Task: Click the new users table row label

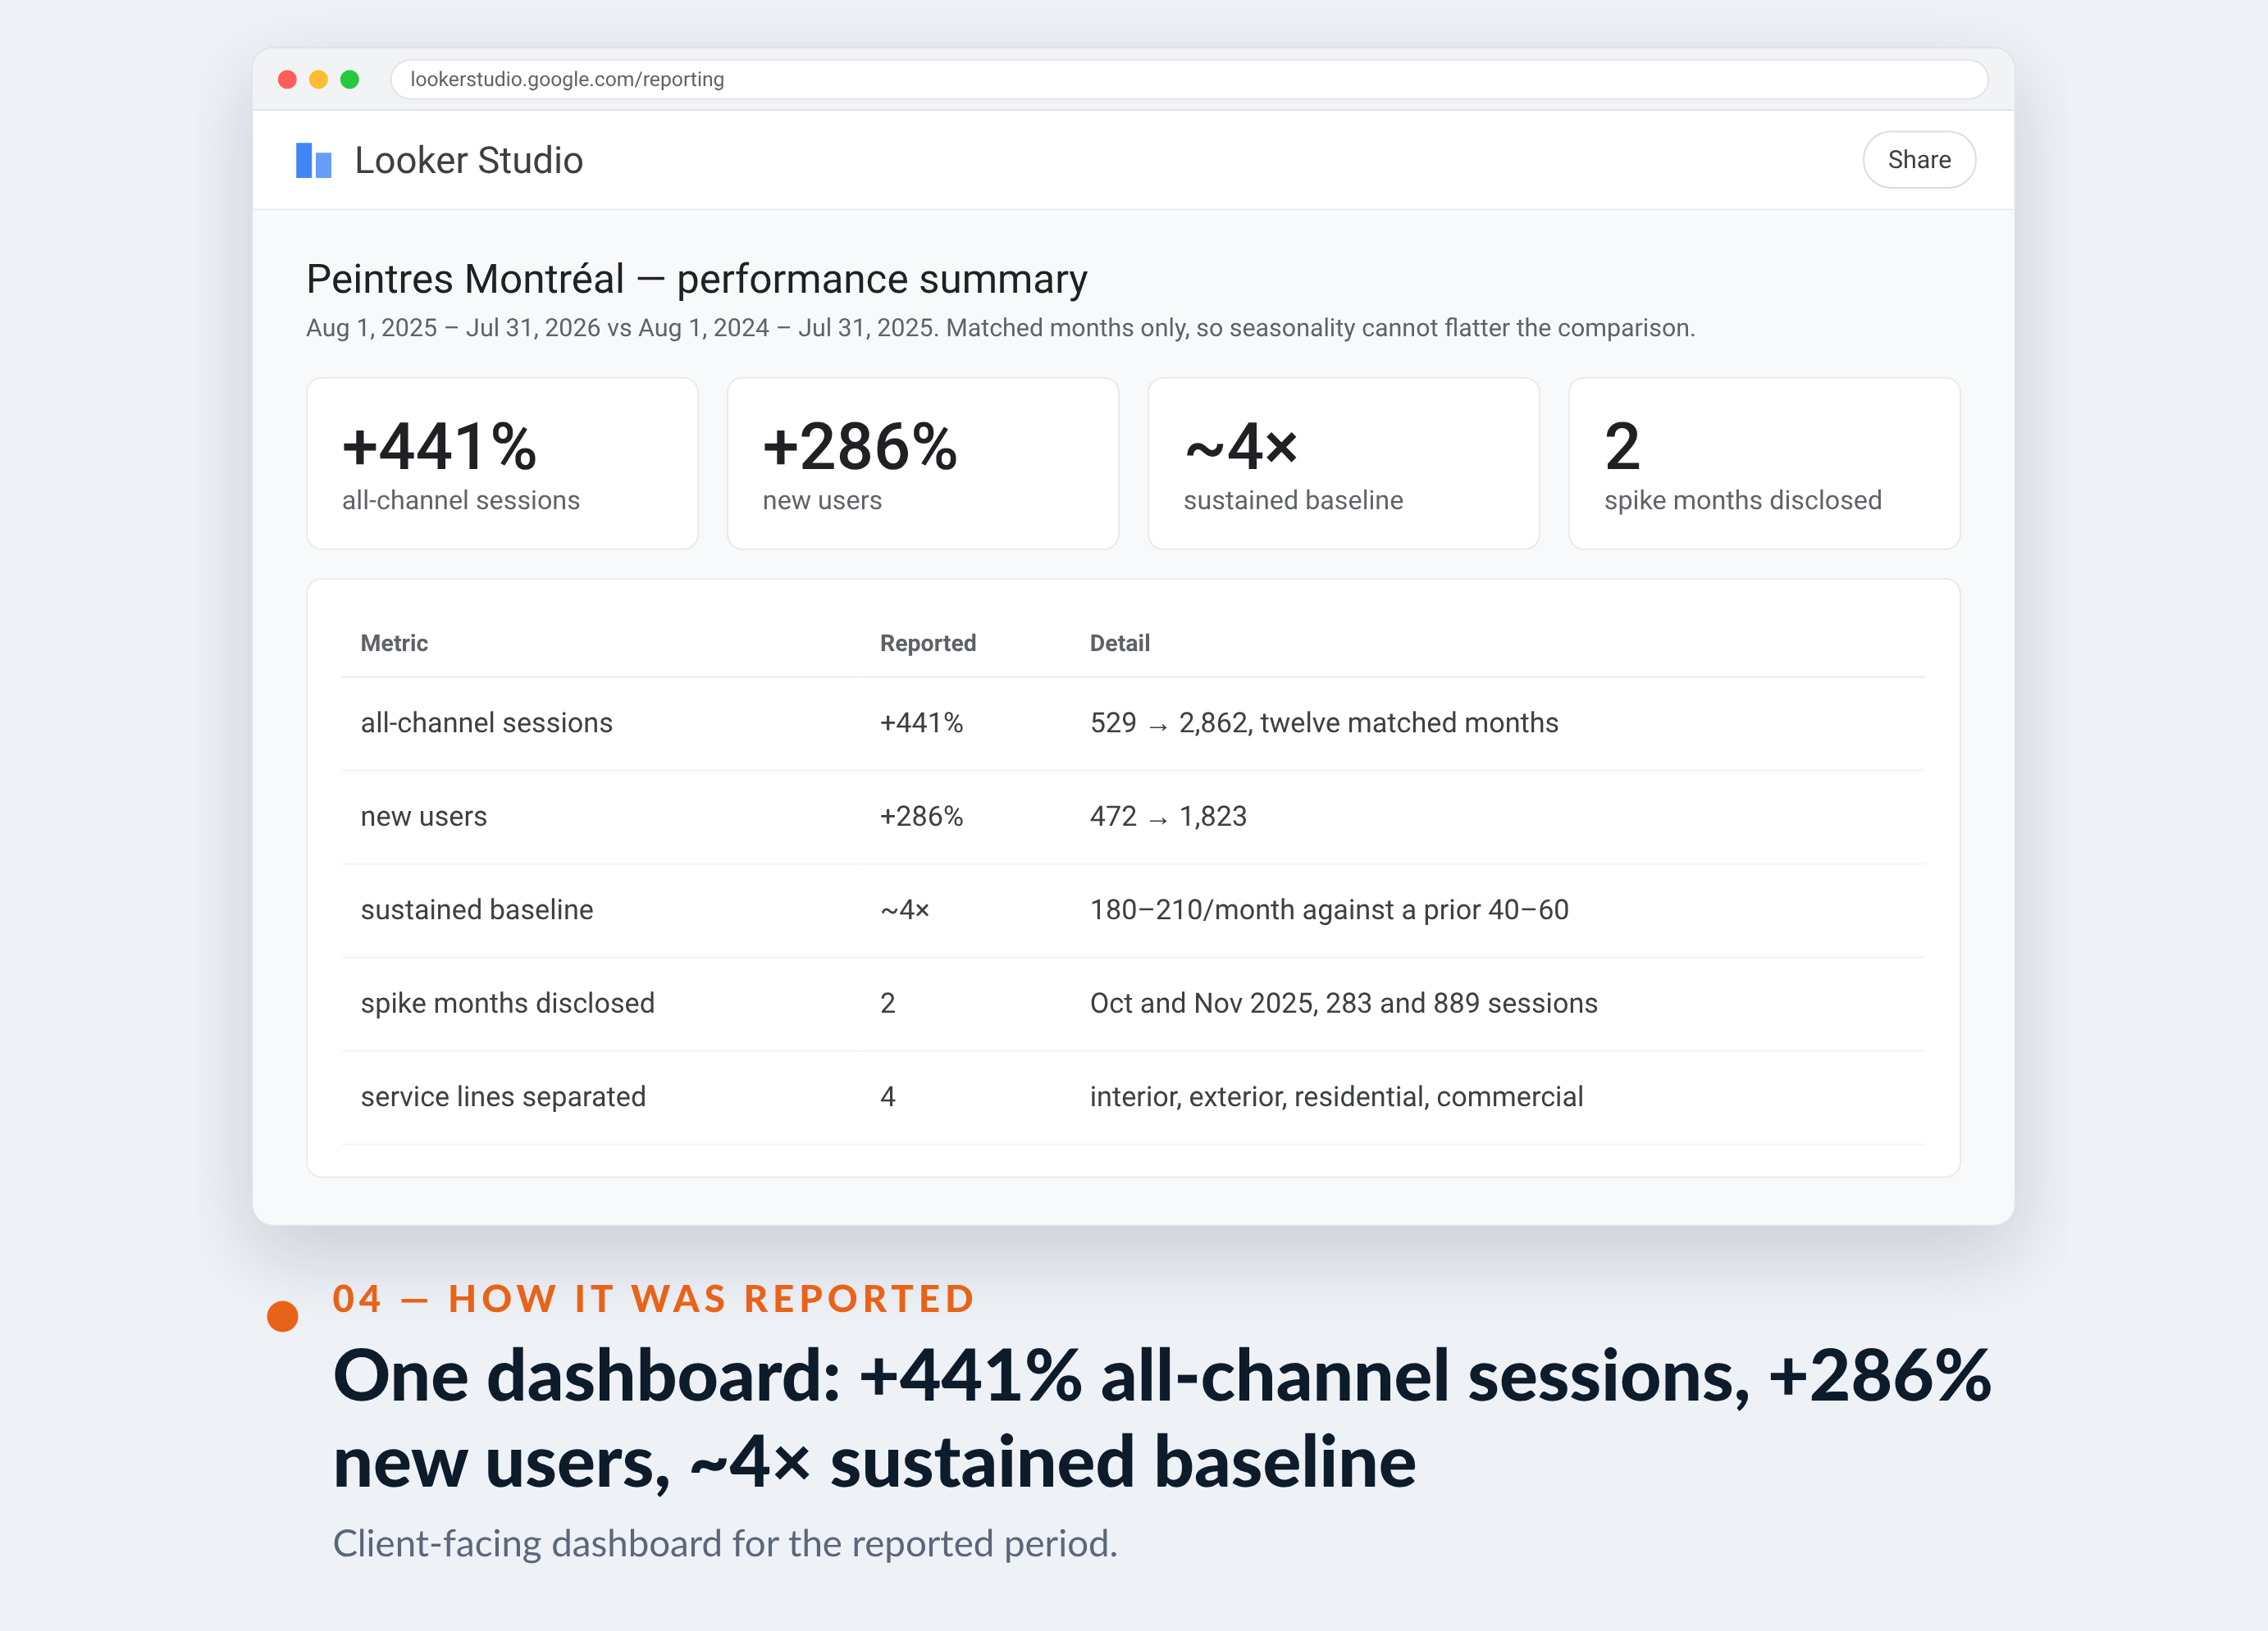Action: tap(423, 816)
